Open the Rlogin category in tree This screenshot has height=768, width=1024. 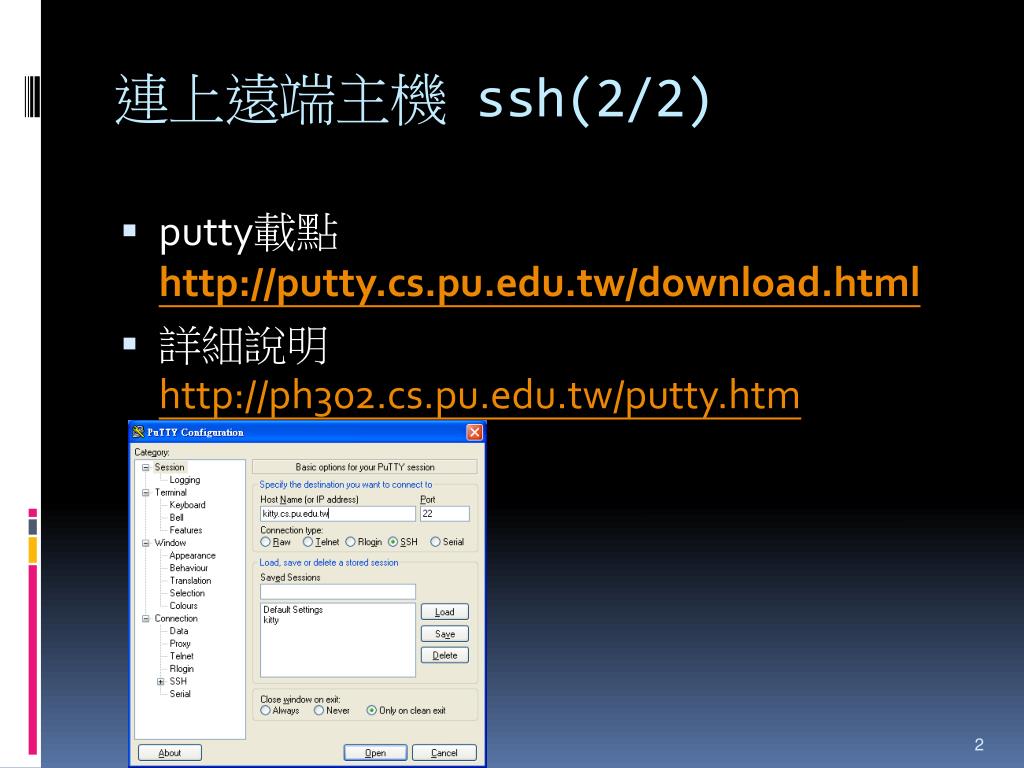[x=182, y=669]
